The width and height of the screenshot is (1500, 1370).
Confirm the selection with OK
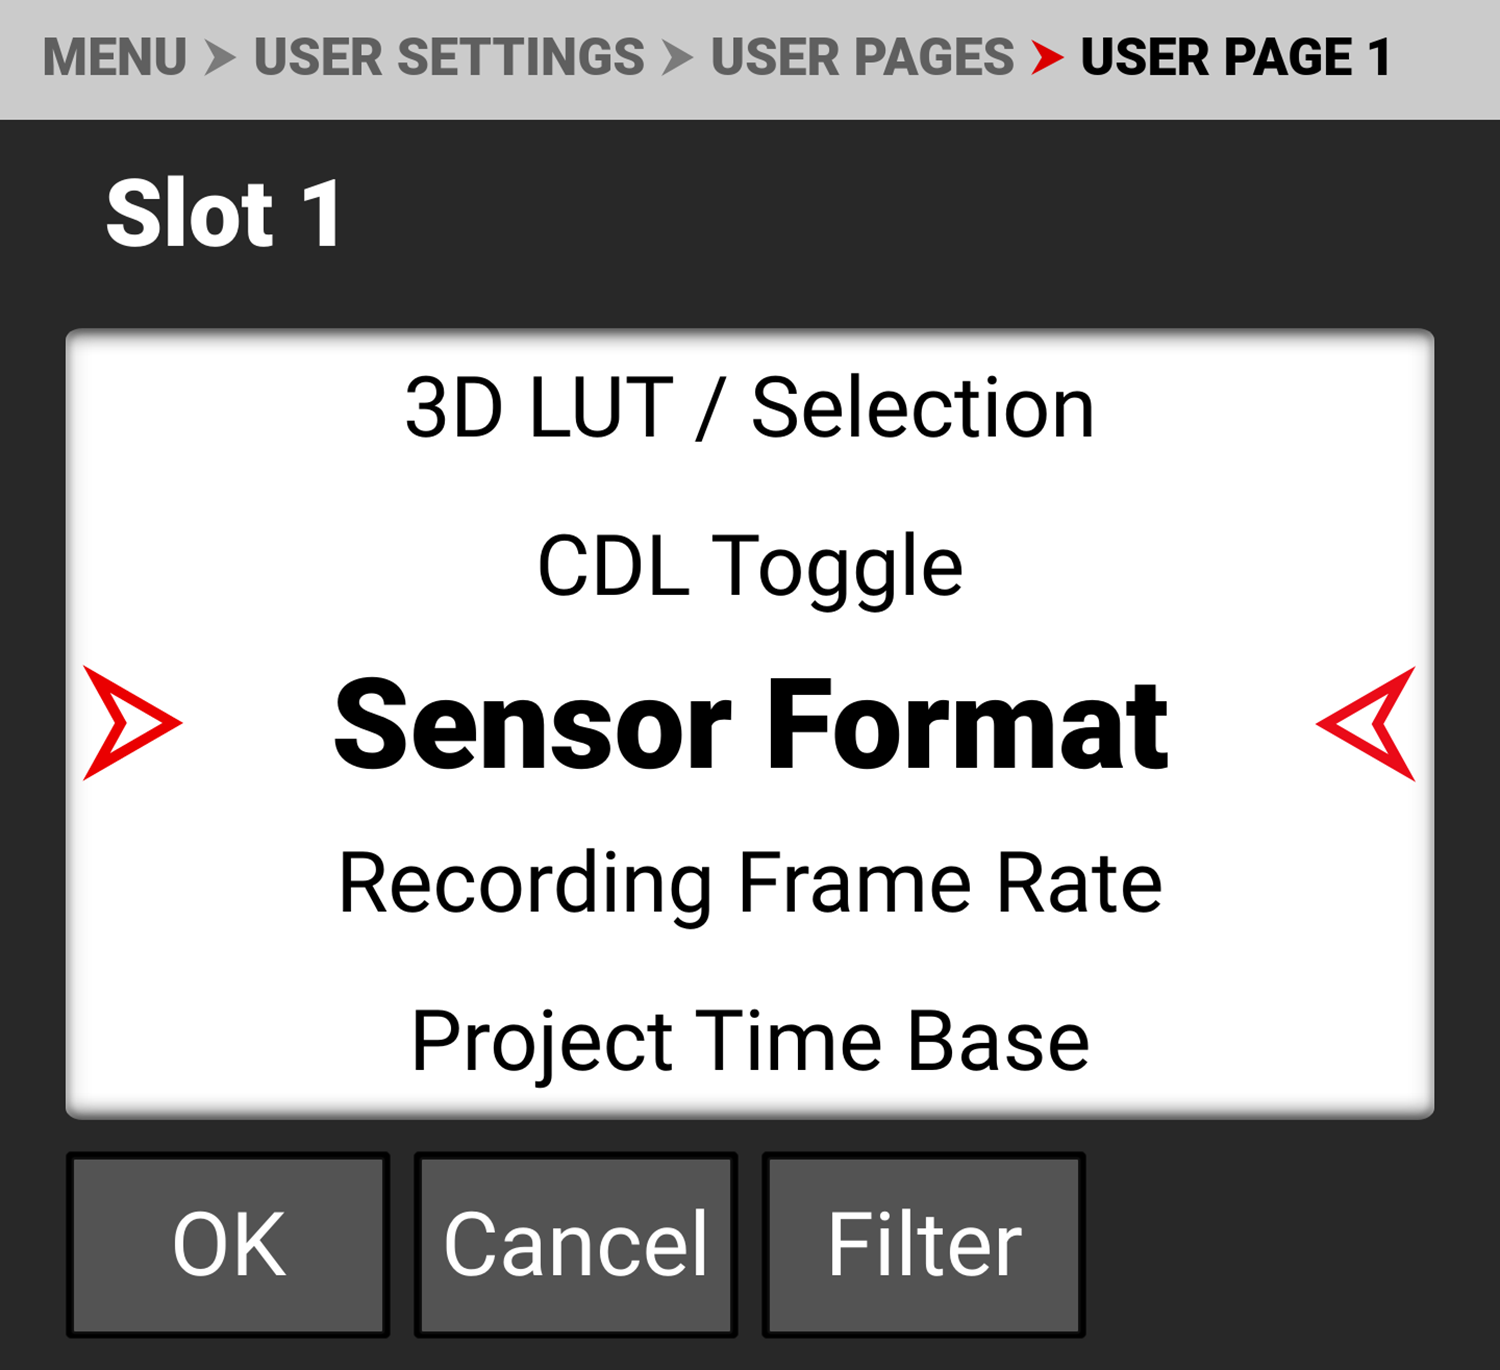click(228, 1245)
